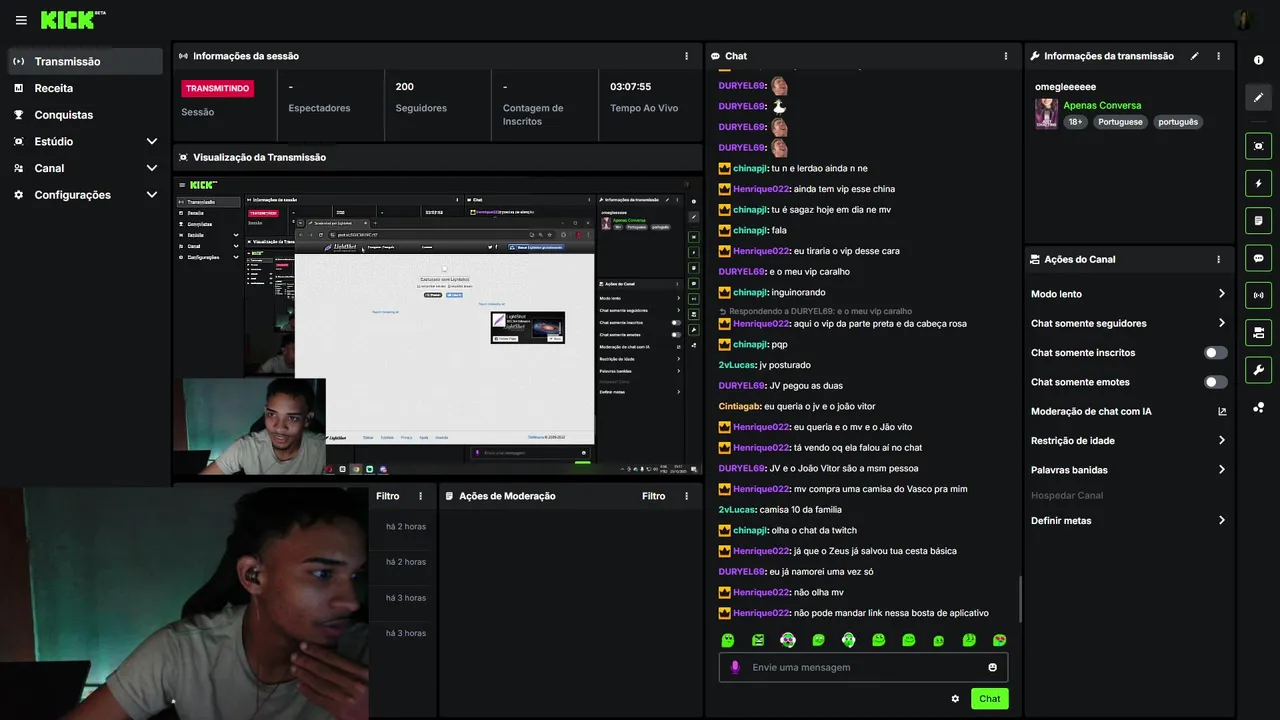This screenshot has width=1280, height=720.
Task: Insert the heart-eyes green emote
Action: pos(999,640)
